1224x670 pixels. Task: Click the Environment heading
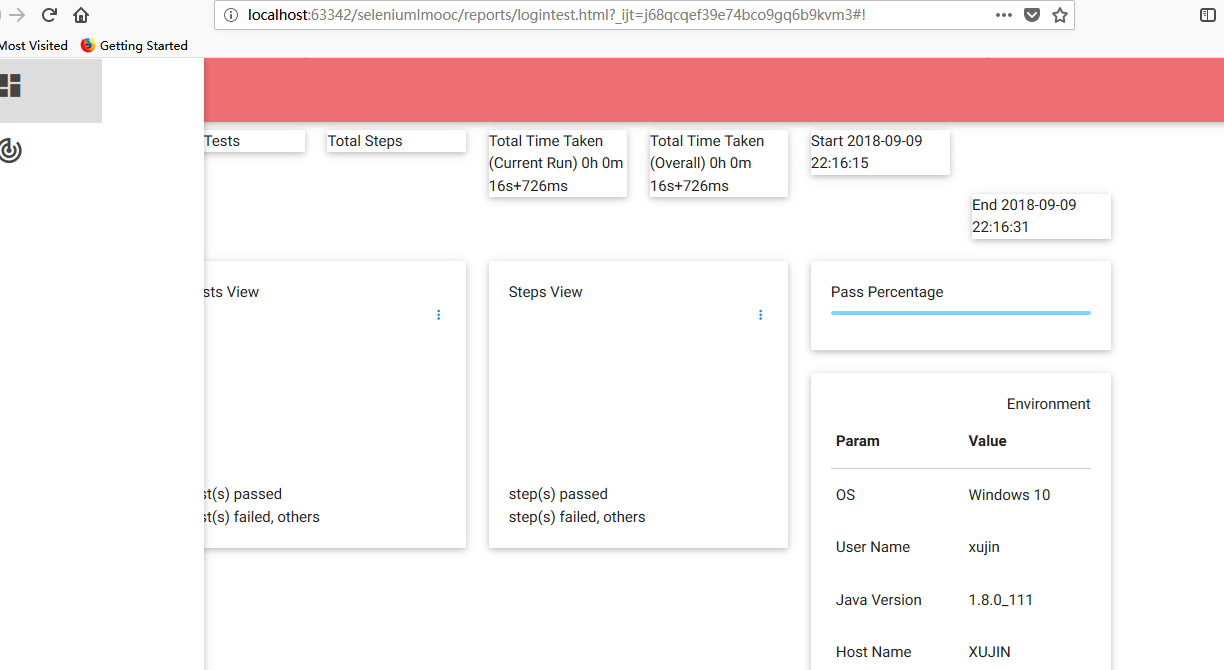(x=1048, y=404)
